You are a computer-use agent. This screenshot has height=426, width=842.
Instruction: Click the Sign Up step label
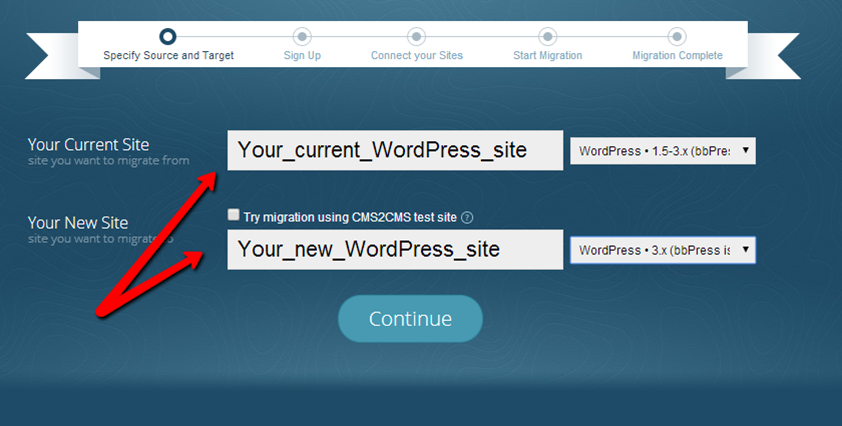click(x=302, y=55)
